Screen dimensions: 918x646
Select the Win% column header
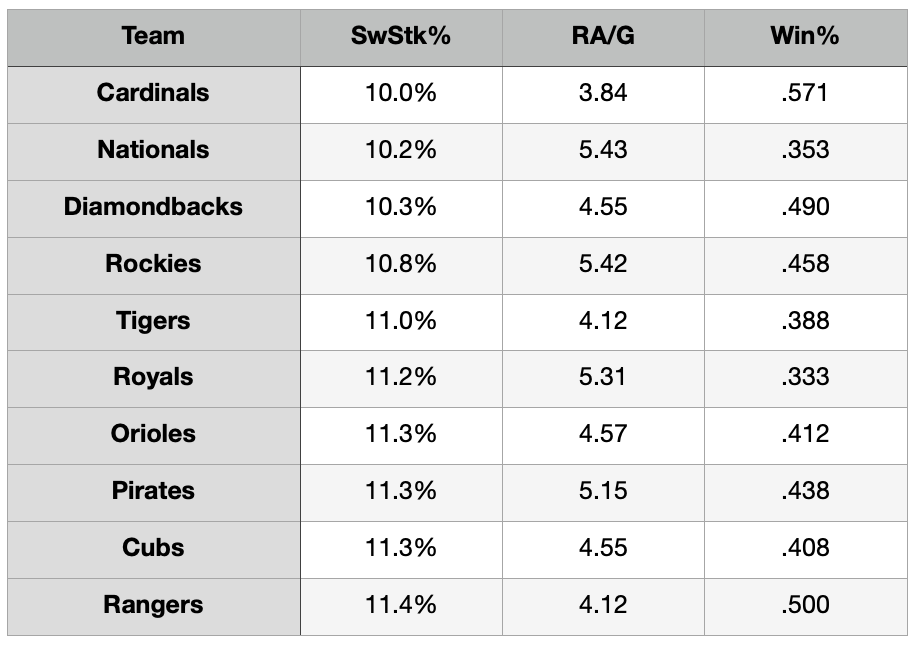[x=805, y=37]
